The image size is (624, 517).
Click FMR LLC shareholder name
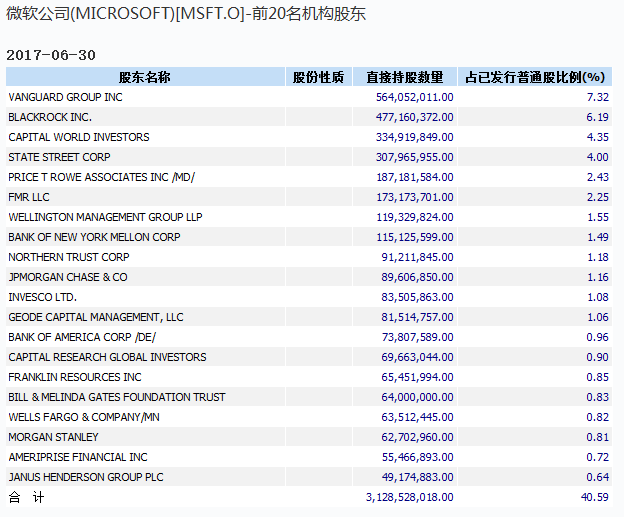pyautogui.click(x=29, y=197)
